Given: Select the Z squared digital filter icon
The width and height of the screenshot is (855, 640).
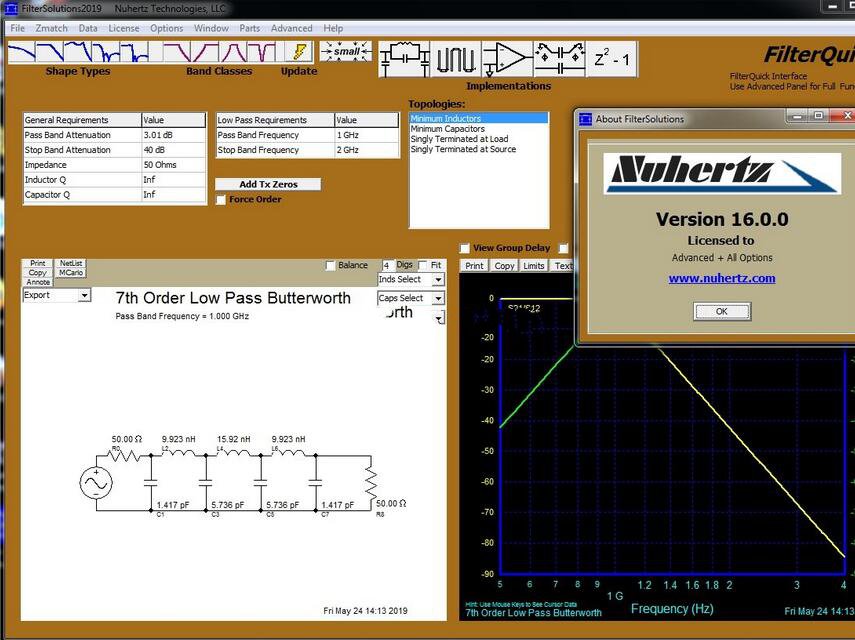Looking at the screenshot, I should [x=608, y=60].
